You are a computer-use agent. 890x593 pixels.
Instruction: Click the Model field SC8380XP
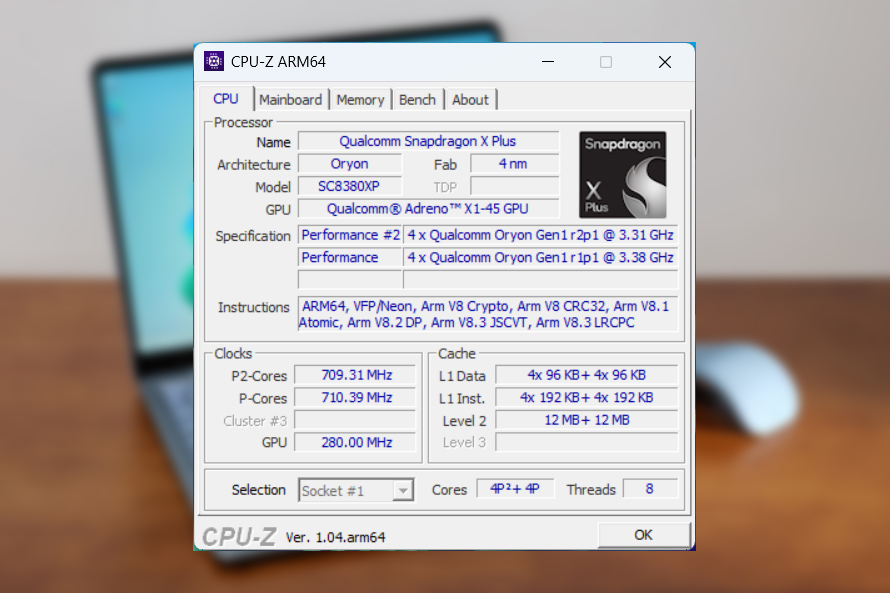click(349, 187)
